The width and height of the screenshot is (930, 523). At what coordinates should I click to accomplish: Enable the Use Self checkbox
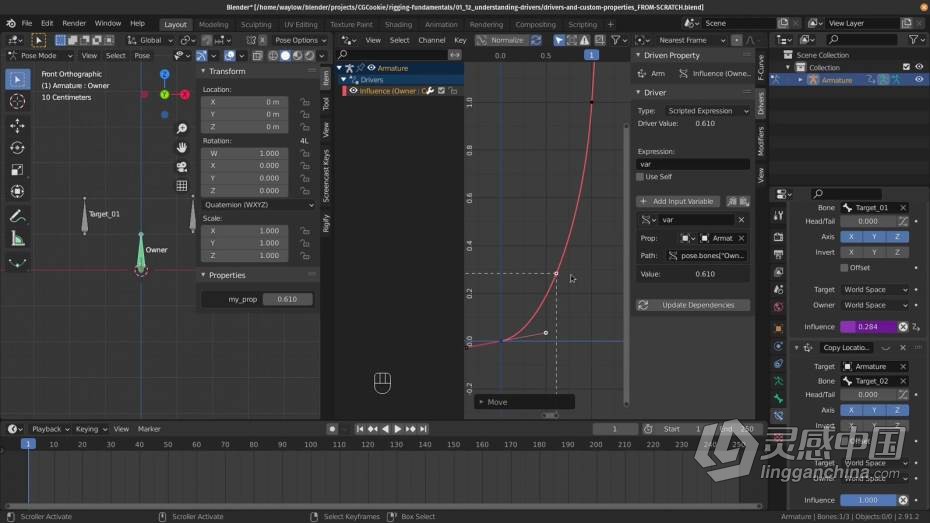coord(640,177)
